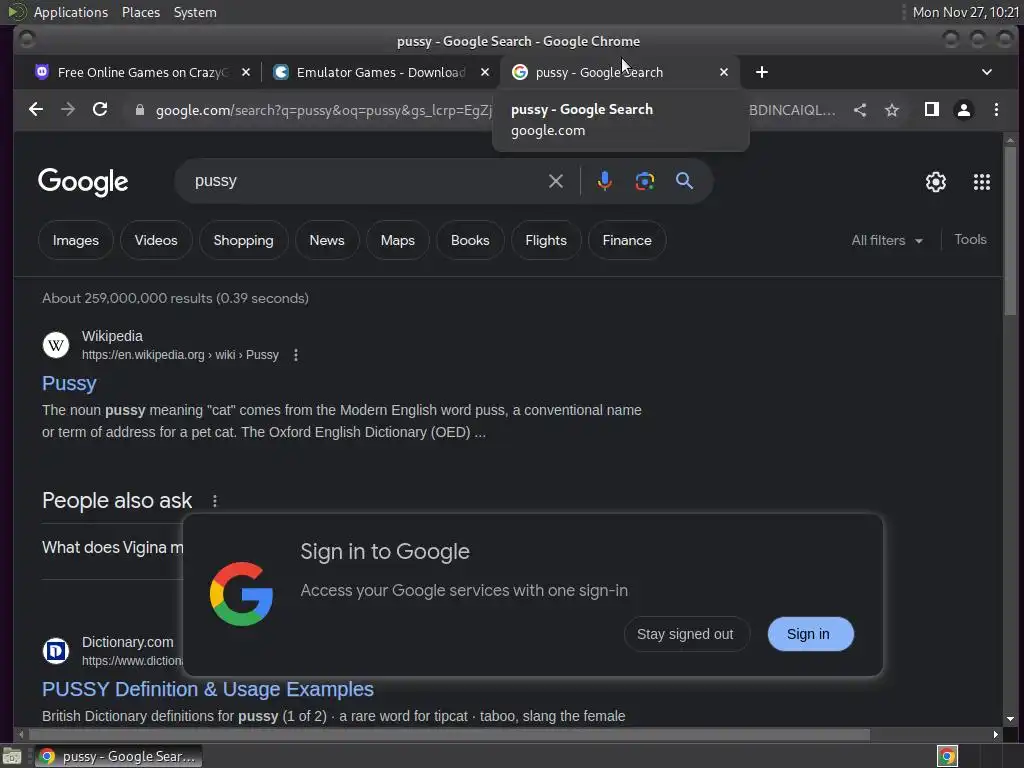Click Stay signed out button
Image resolution: width=1024 pixels, height=768 pixels.
coord(685,634)
